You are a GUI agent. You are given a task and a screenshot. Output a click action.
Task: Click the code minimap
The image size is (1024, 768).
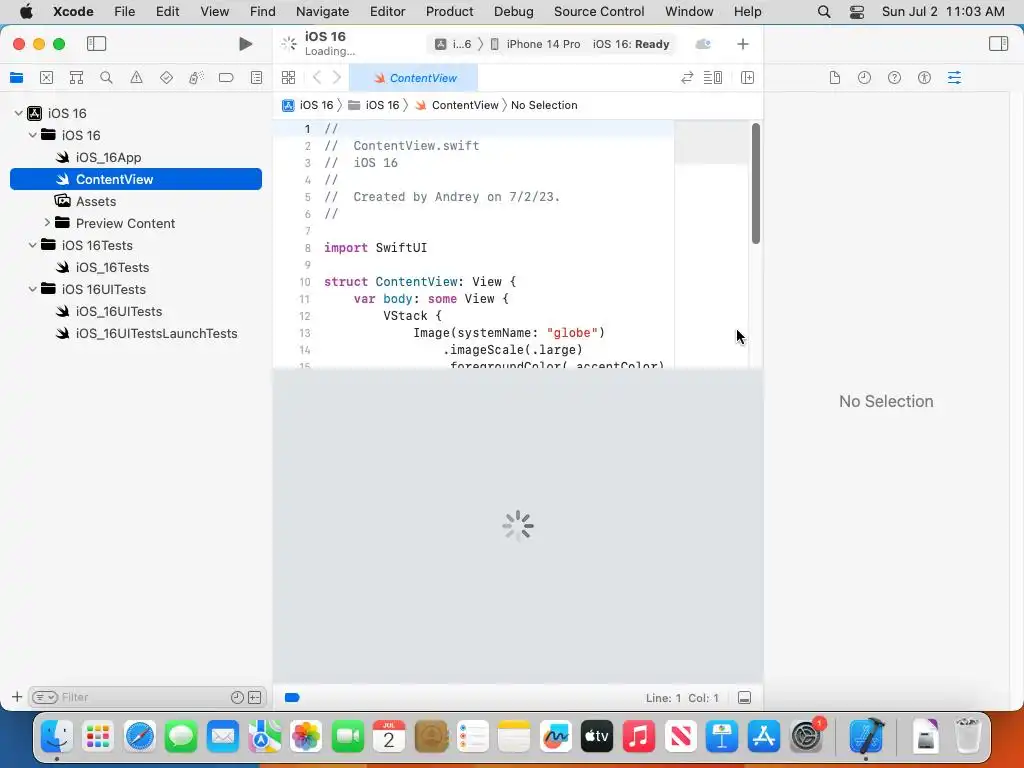711,243
